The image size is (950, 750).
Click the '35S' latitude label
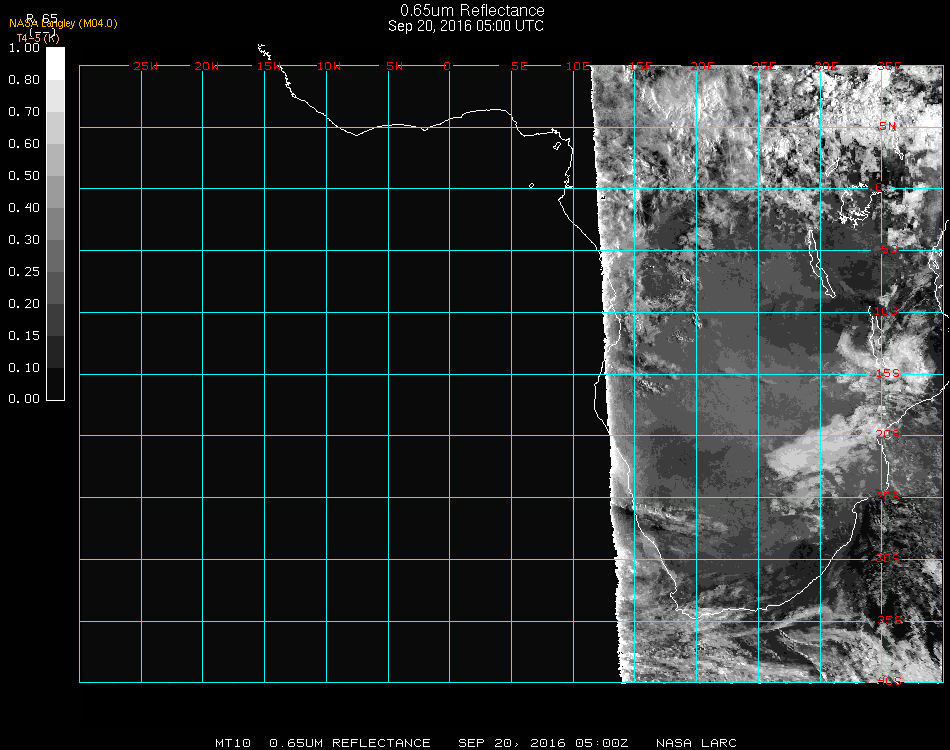tap(889, 620)
